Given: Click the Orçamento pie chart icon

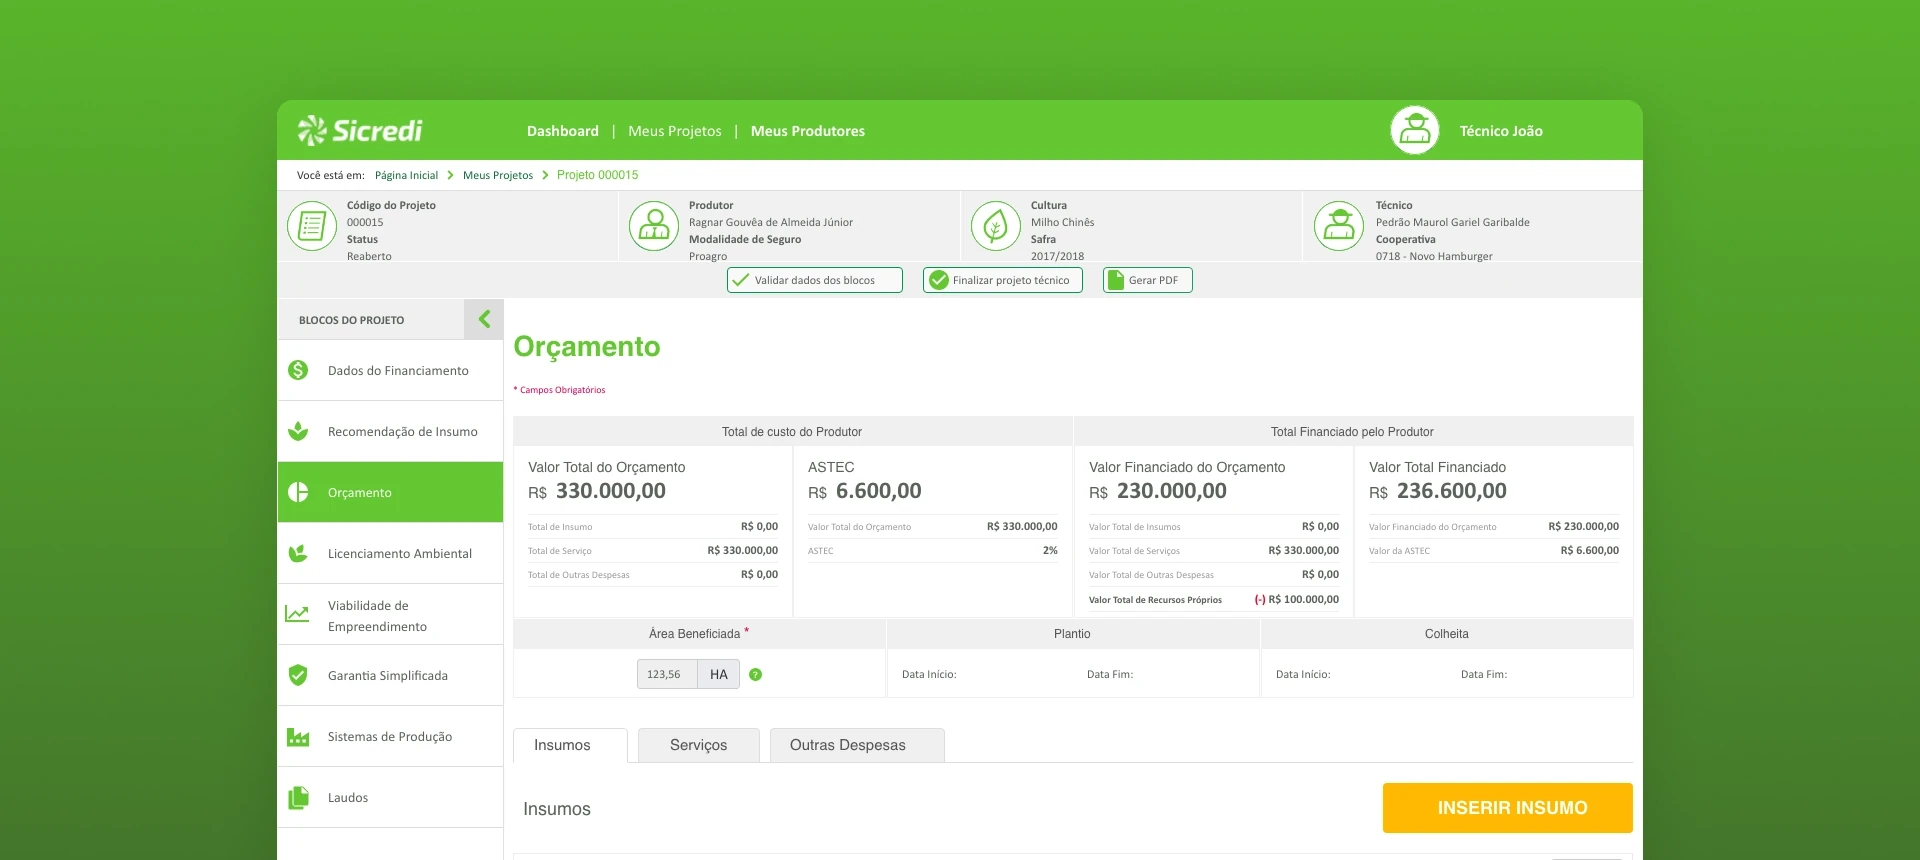Looking at the screenshot, I should 298,492.
